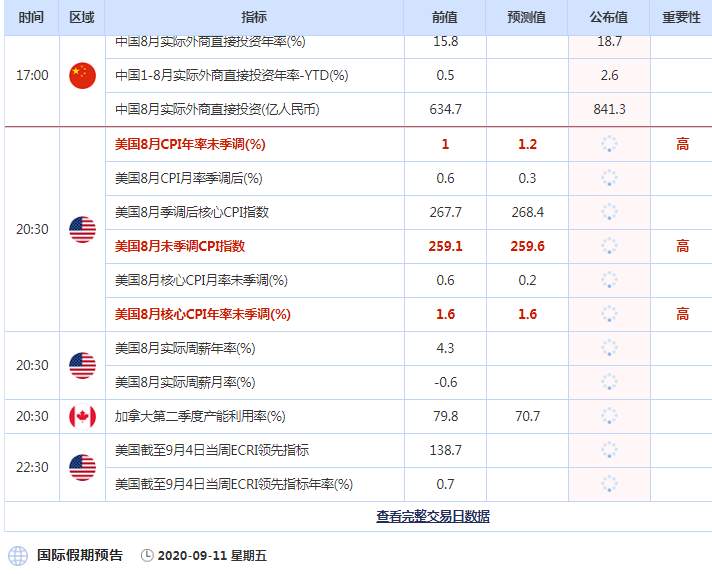Click forecast value 259.6
This screenshot has height=574, width=712.
tap(527, 246)
